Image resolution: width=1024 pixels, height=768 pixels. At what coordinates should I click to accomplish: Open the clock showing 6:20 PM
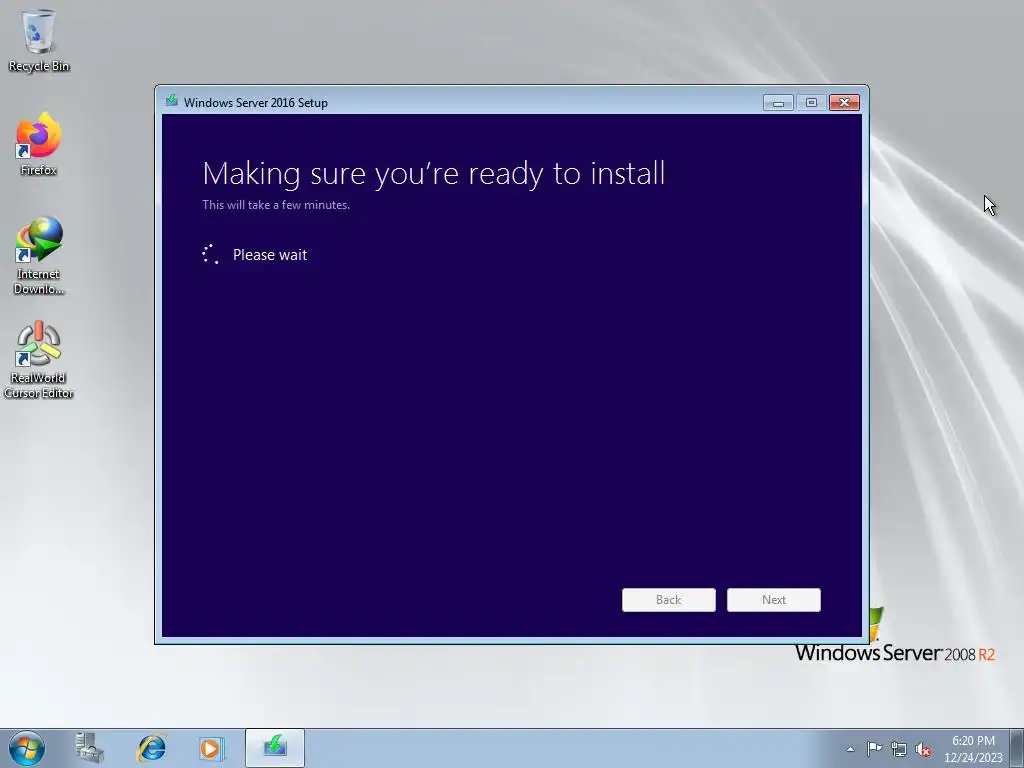pos(973,748)
